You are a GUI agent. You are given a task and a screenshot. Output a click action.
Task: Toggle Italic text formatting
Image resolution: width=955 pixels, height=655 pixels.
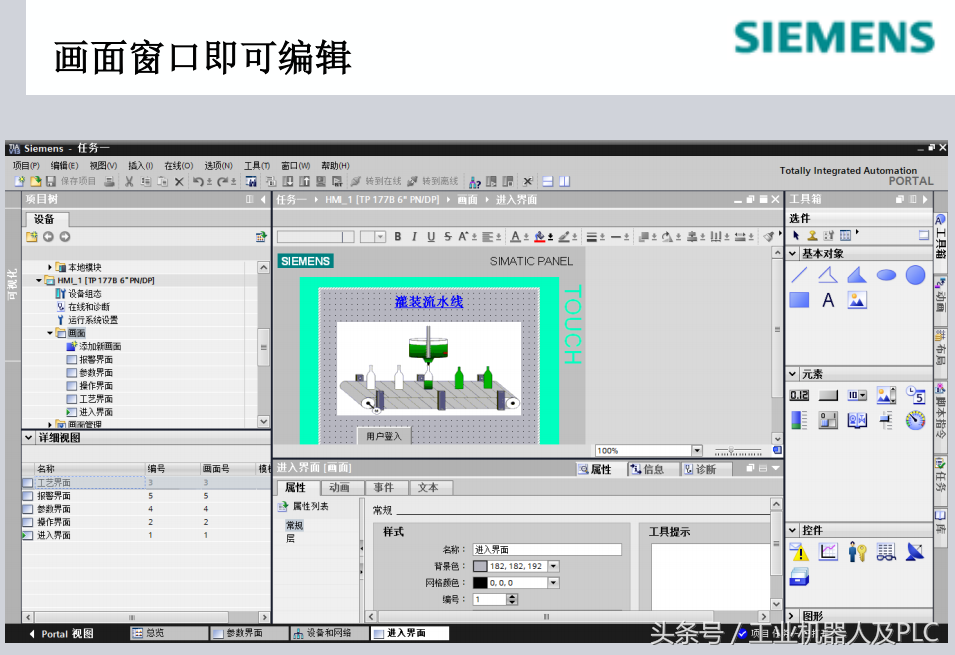click(414, 237)
